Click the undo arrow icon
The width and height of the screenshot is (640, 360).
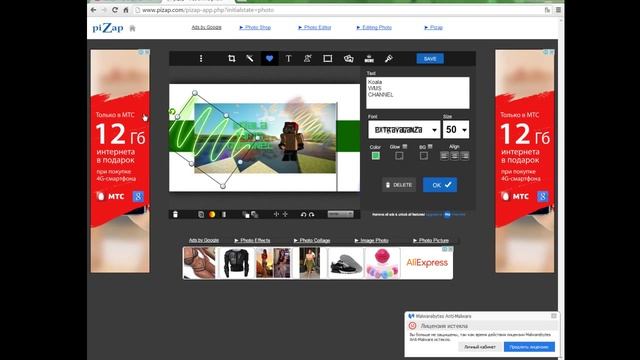(303, 214)
